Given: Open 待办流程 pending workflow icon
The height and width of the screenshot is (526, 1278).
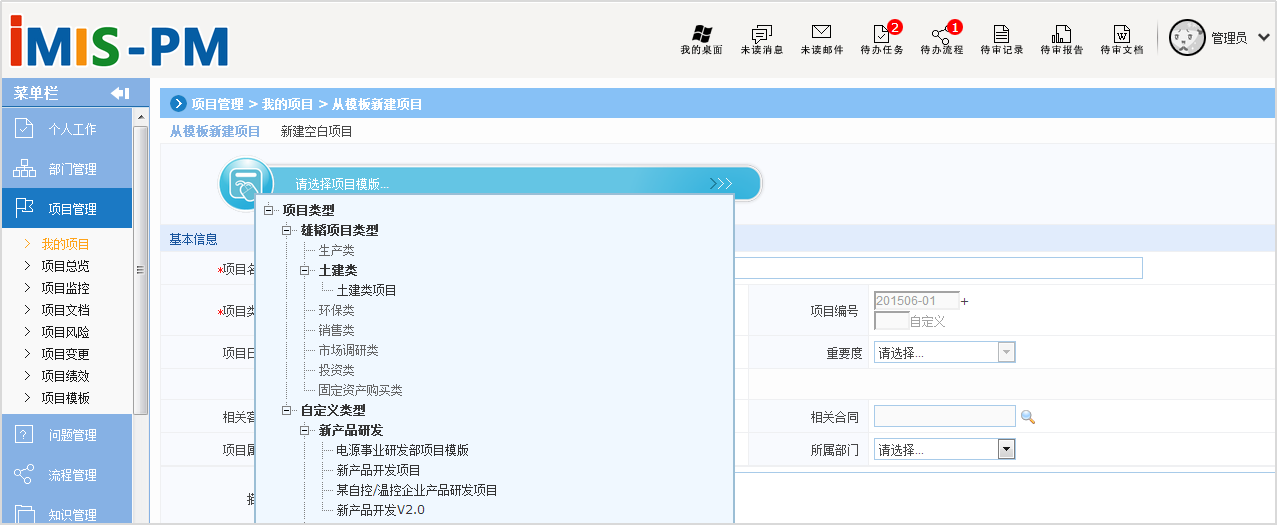Looking at the screenshot, I should pos(941,39).
